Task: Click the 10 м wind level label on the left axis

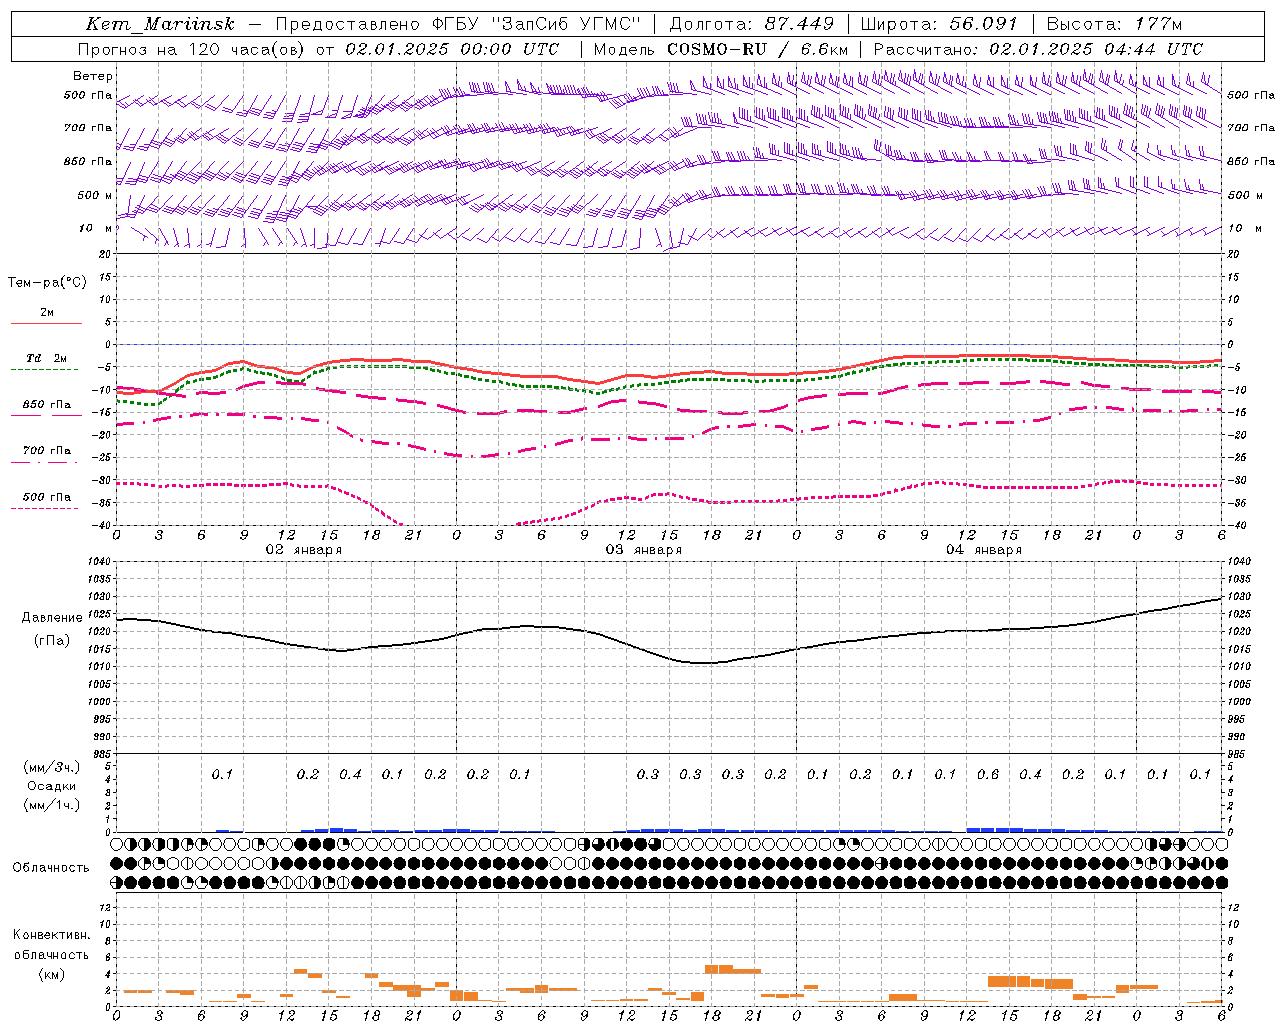Action: [x=95, y=228]
